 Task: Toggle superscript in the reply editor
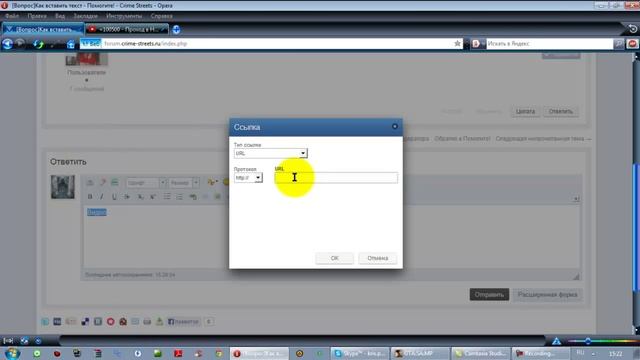153,197
